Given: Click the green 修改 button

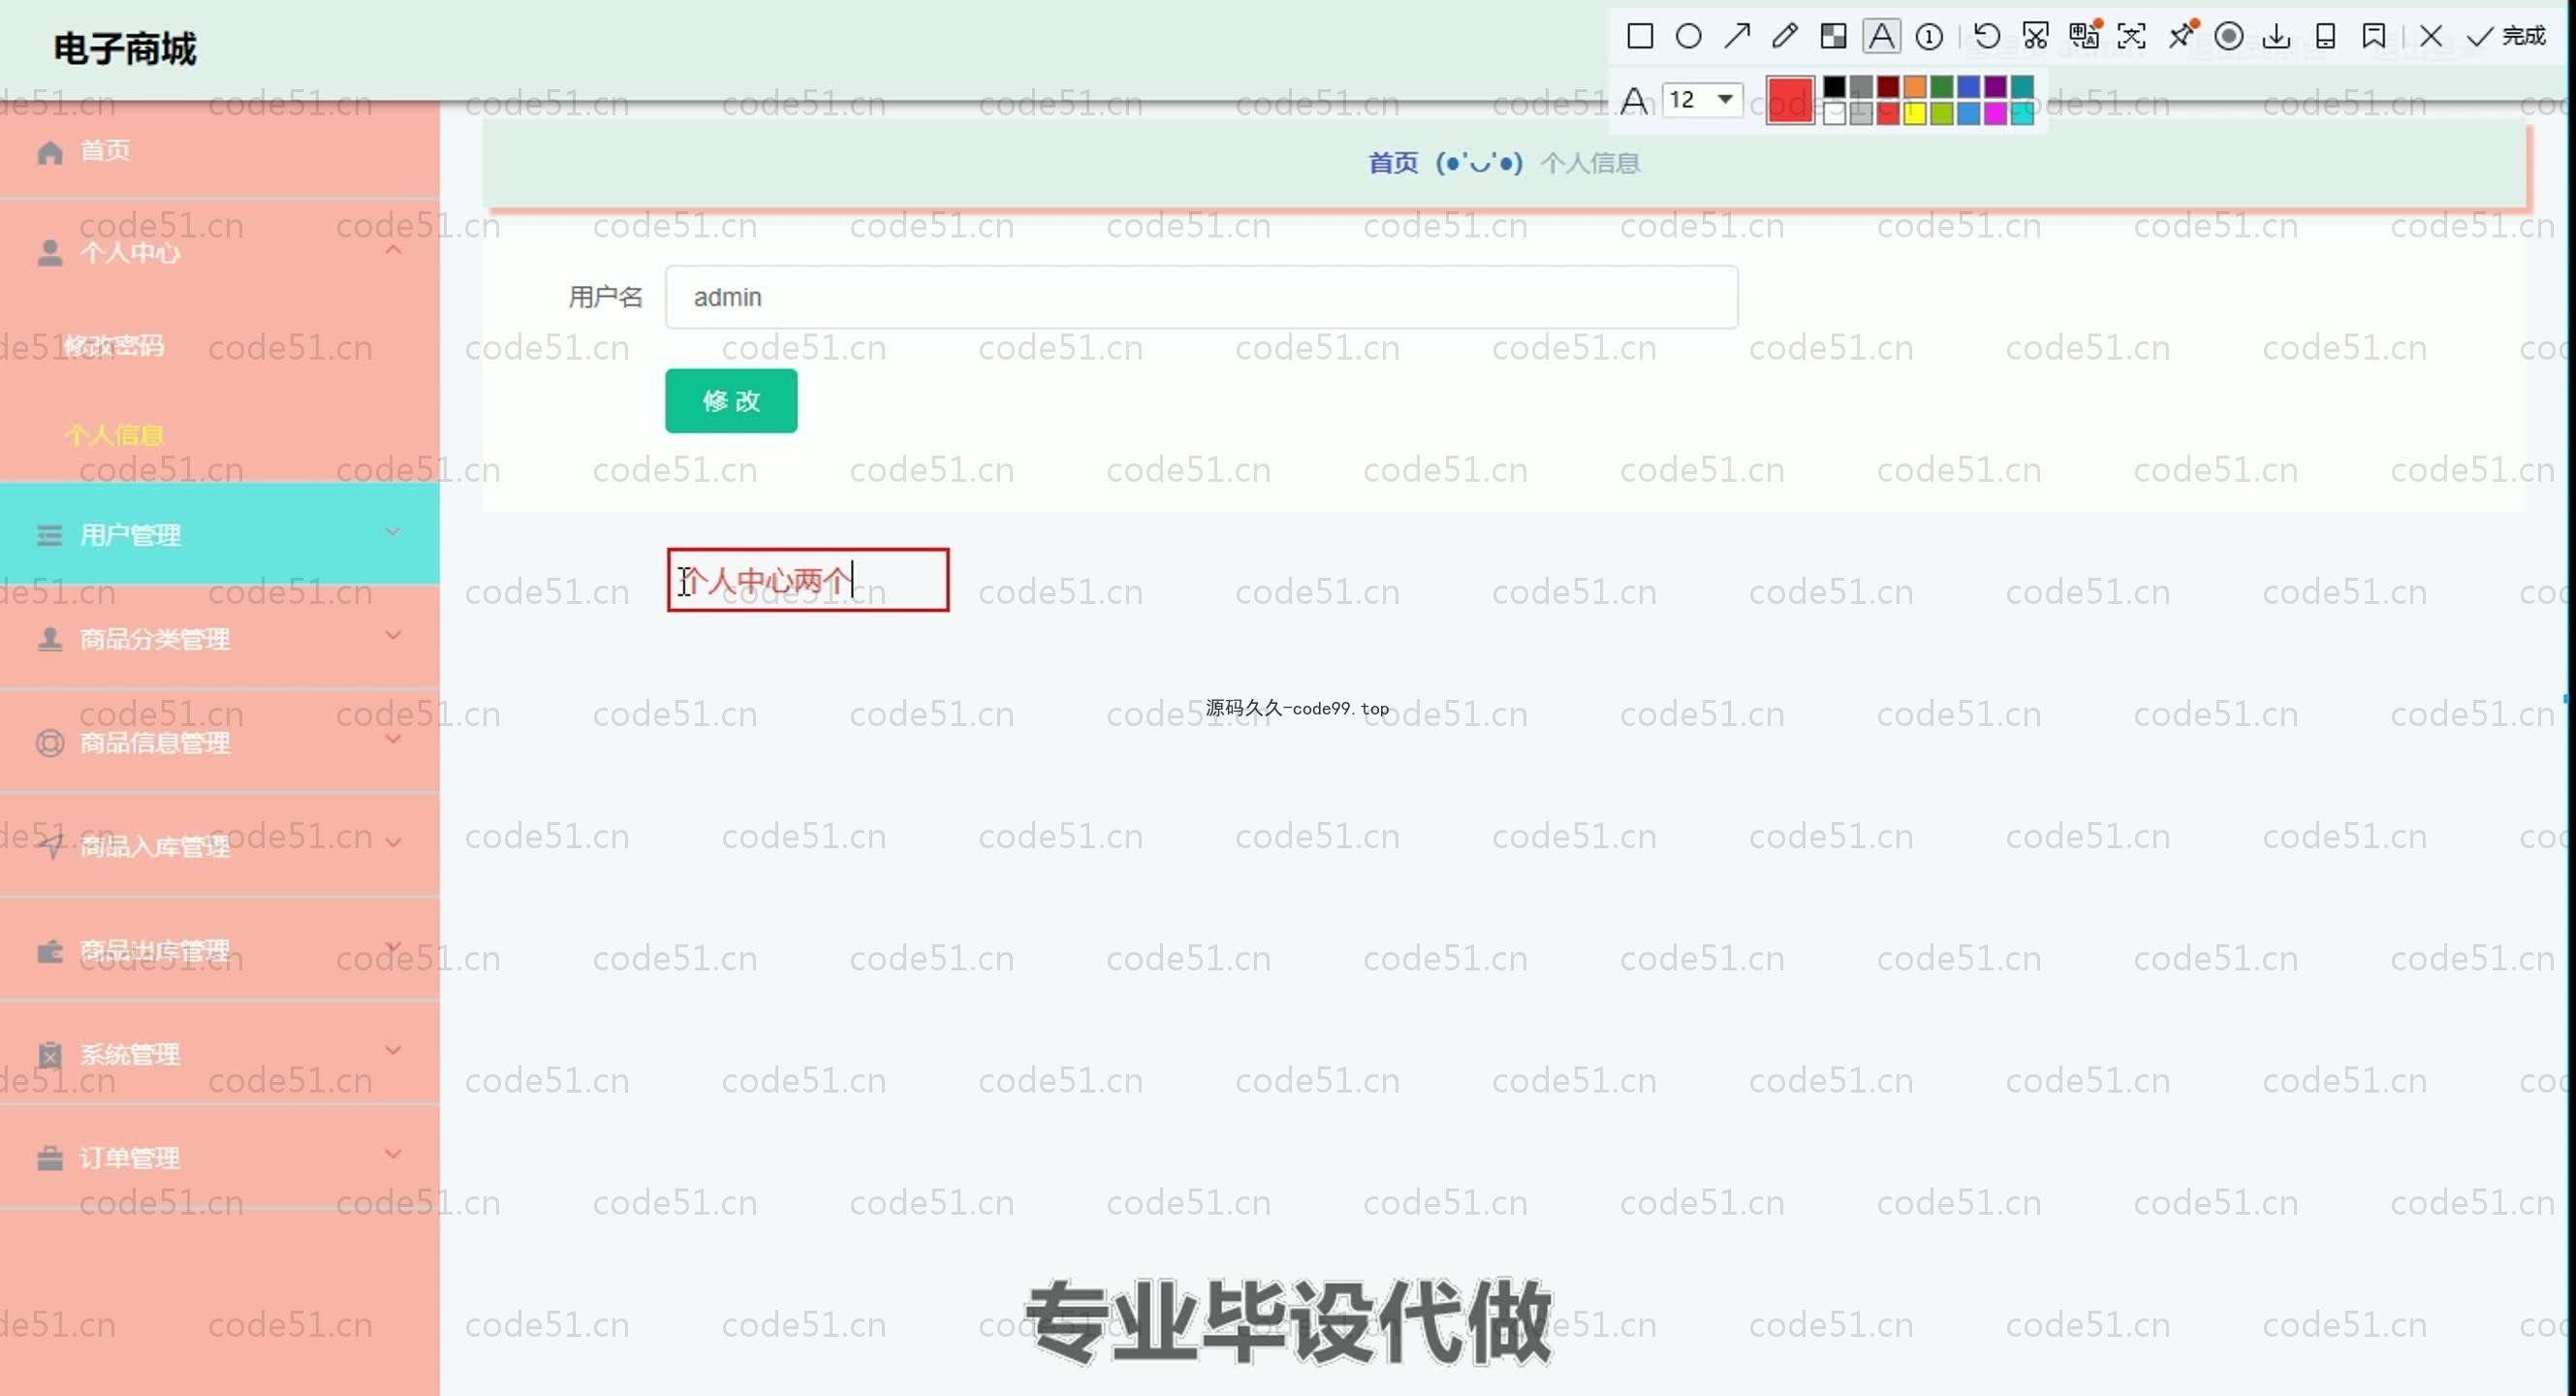Looking at the screenshot, I should tap(731, 401).
